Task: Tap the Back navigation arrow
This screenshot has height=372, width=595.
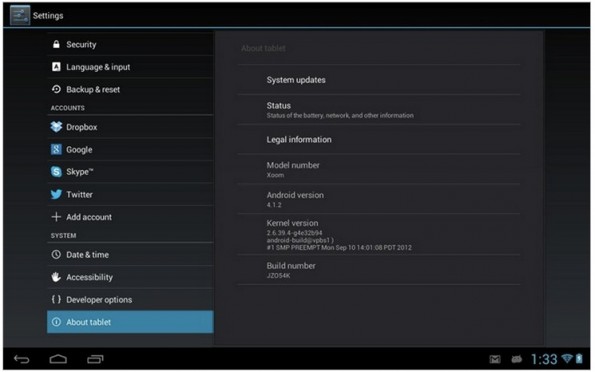Action: tap(22, 359)
